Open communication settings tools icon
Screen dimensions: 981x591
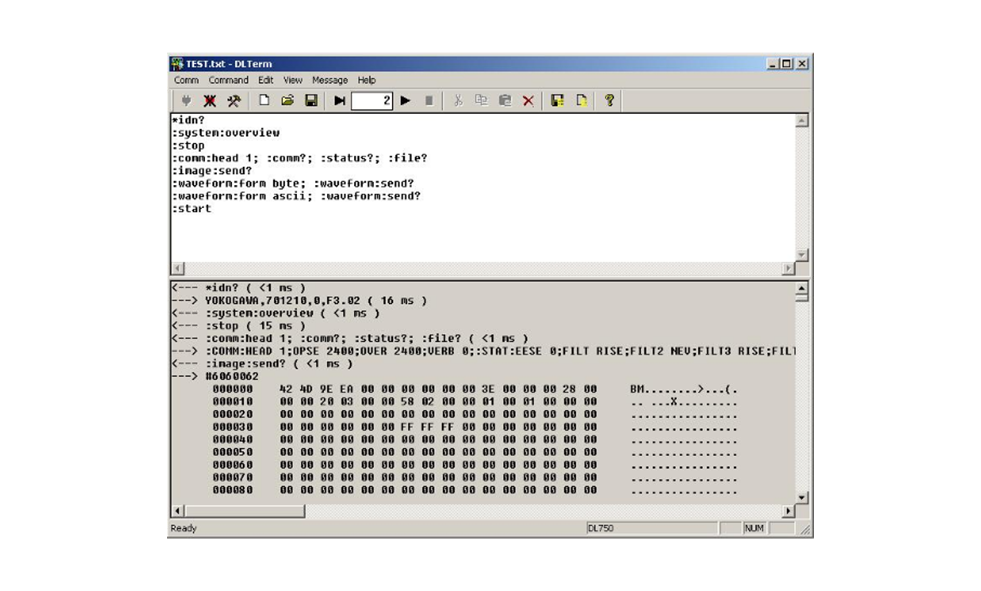(x=234, y=101)
